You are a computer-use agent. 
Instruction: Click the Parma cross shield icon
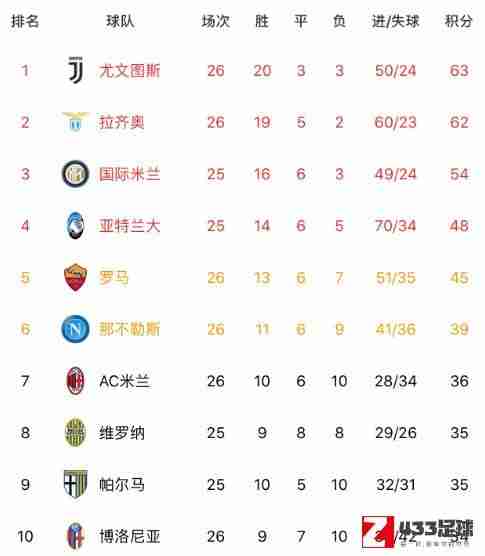76,484
